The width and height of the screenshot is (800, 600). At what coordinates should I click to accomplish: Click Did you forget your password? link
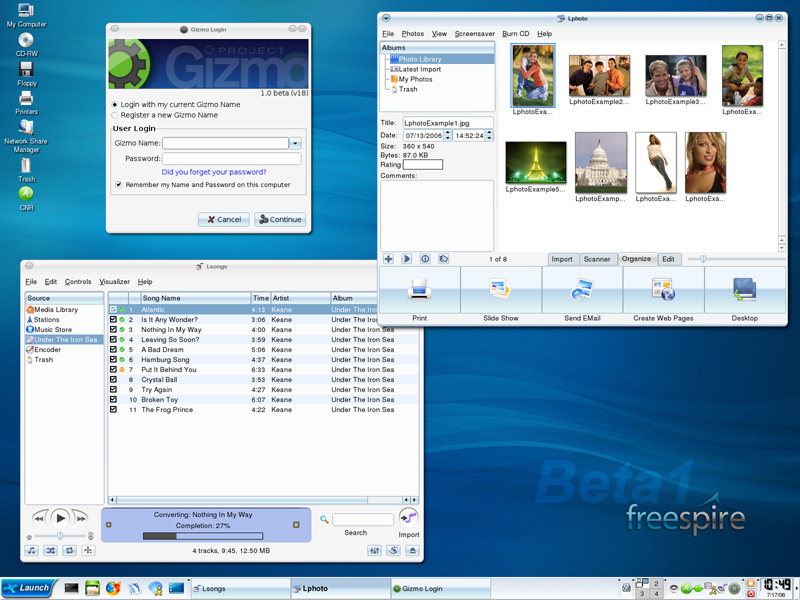pyautogui.click(x=214, y=172)
